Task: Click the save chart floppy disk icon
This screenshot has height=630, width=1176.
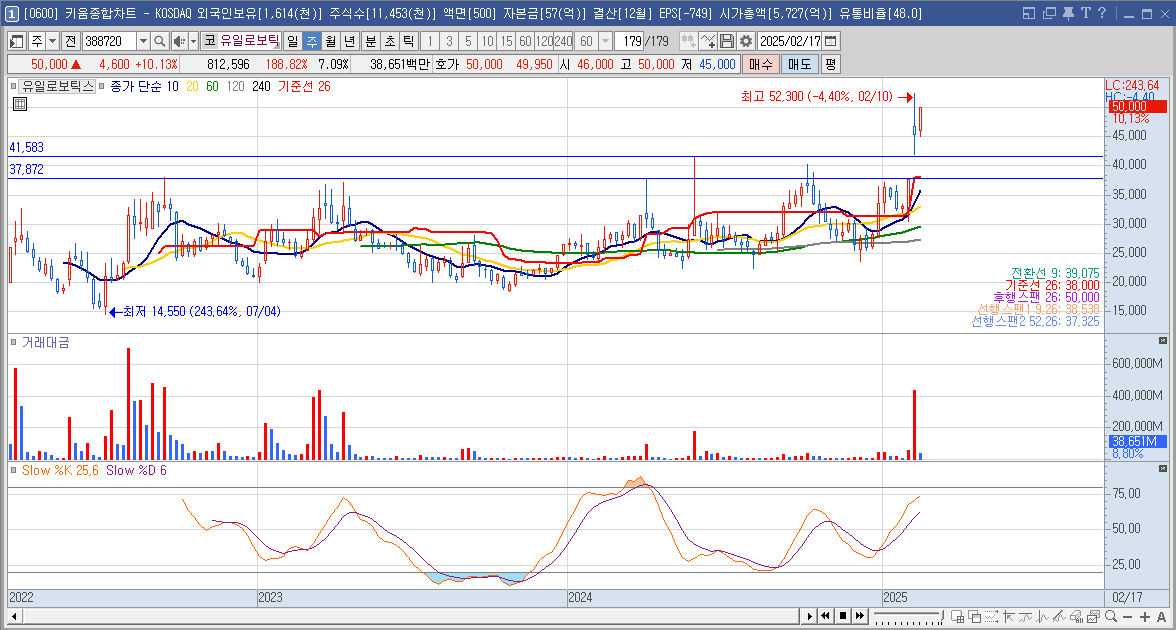Action: pyautogui.click(x=727, y=40)
